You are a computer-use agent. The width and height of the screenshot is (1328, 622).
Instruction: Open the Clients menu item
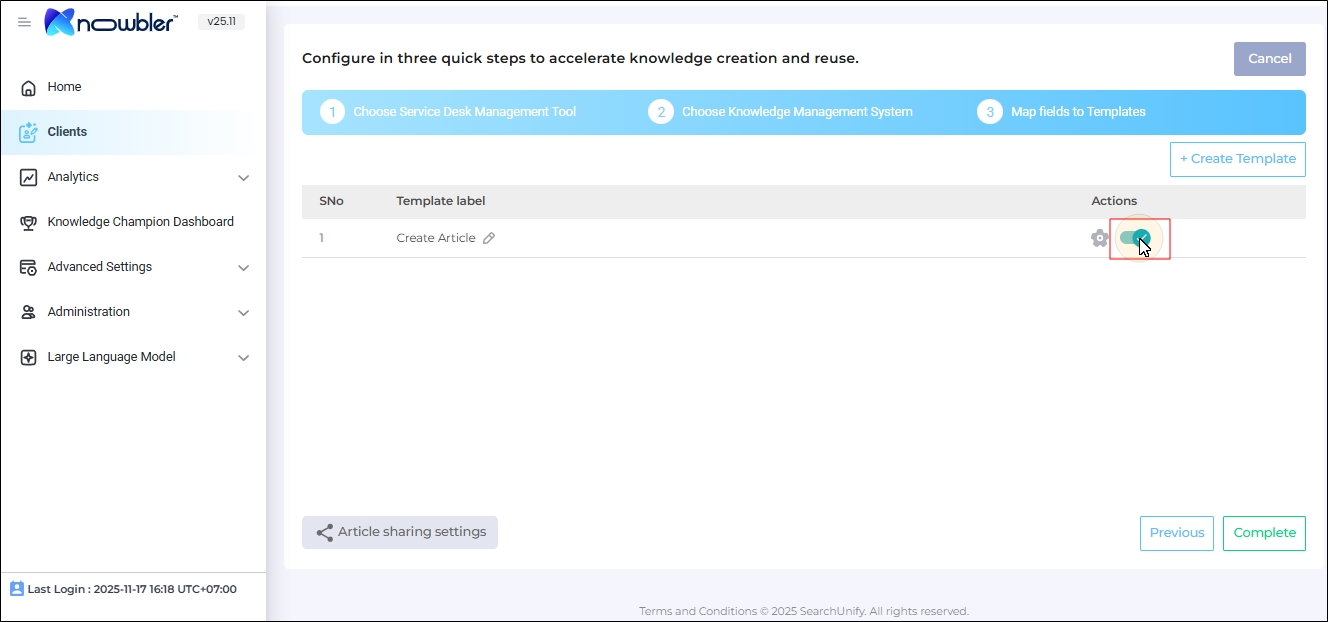click(x=67, y=132)
